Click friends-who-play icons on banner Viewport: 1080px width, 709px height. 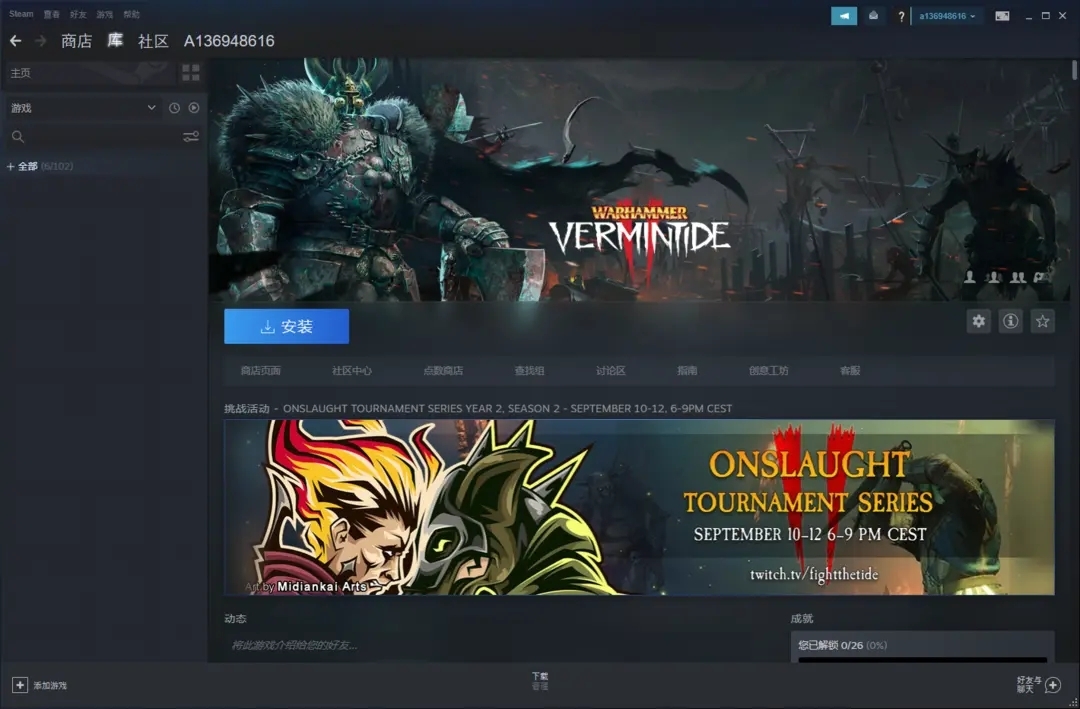(x=1007, y=277)
